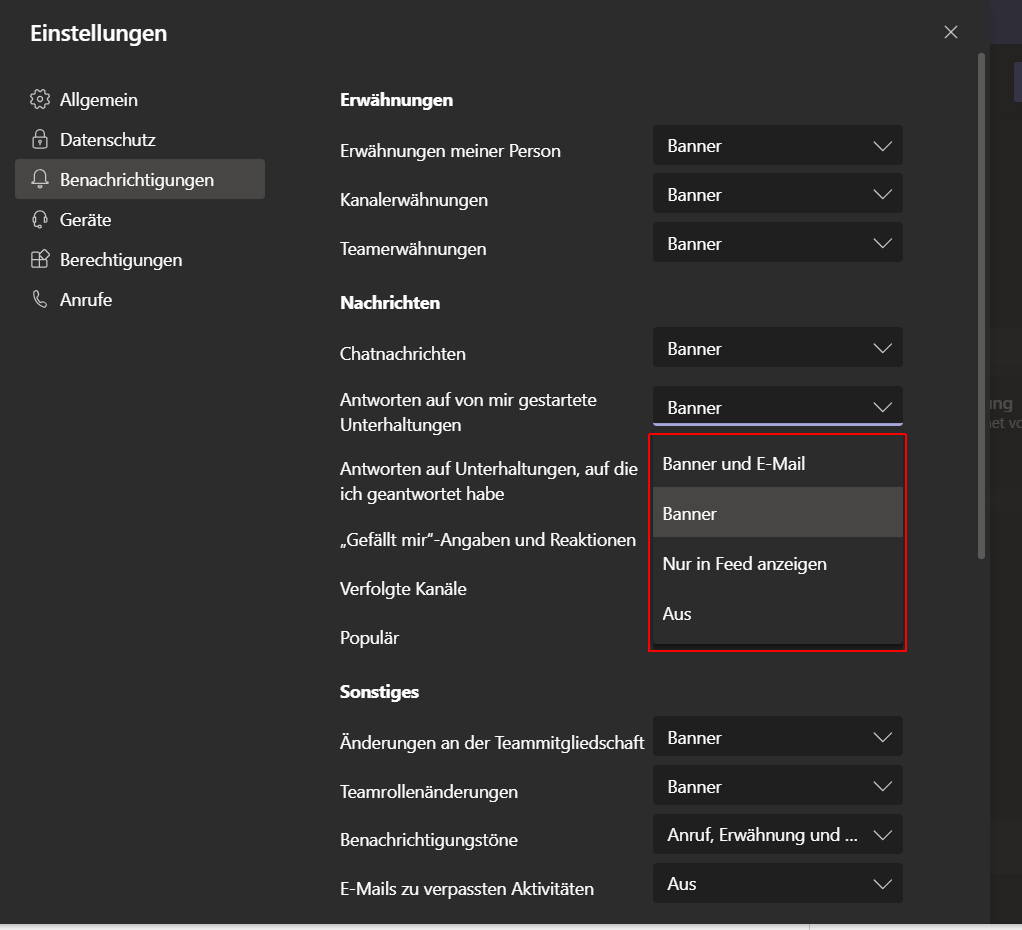Click the 'Erwähnungen meiner Person' label
Viewport: 1022px width, 930px height.
pyautogui.click(x=450, y=151)
